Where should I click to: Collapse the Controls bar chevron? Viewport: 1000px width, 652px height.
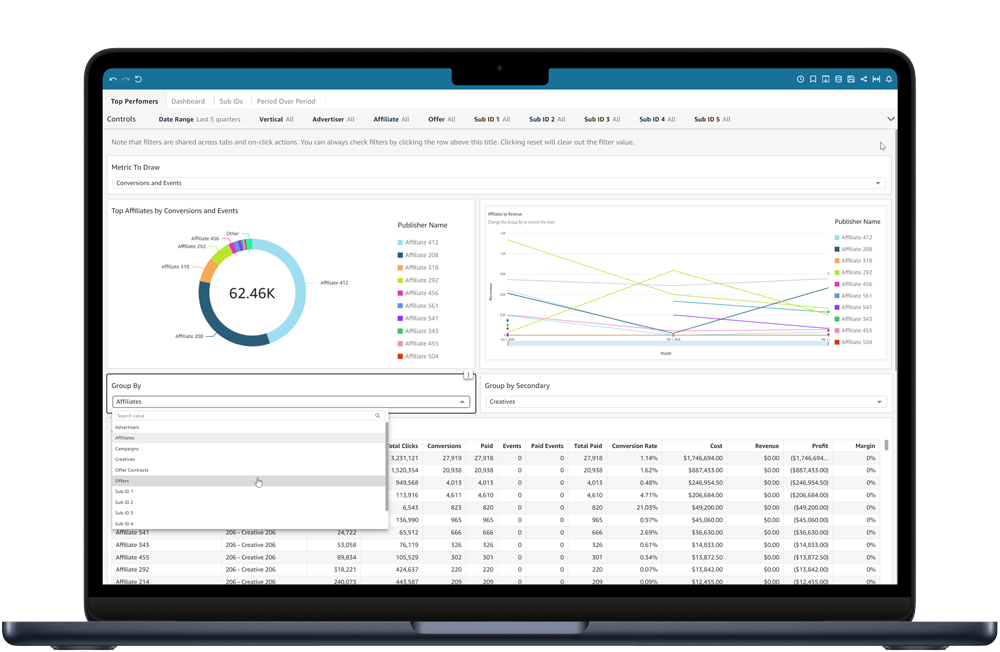pyautogui.click(x=890, y=118)
